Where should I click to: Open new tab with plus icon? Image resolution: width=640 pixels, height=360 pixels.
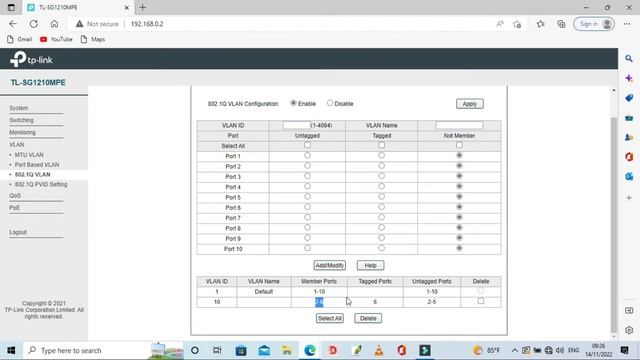coord(142,7)
